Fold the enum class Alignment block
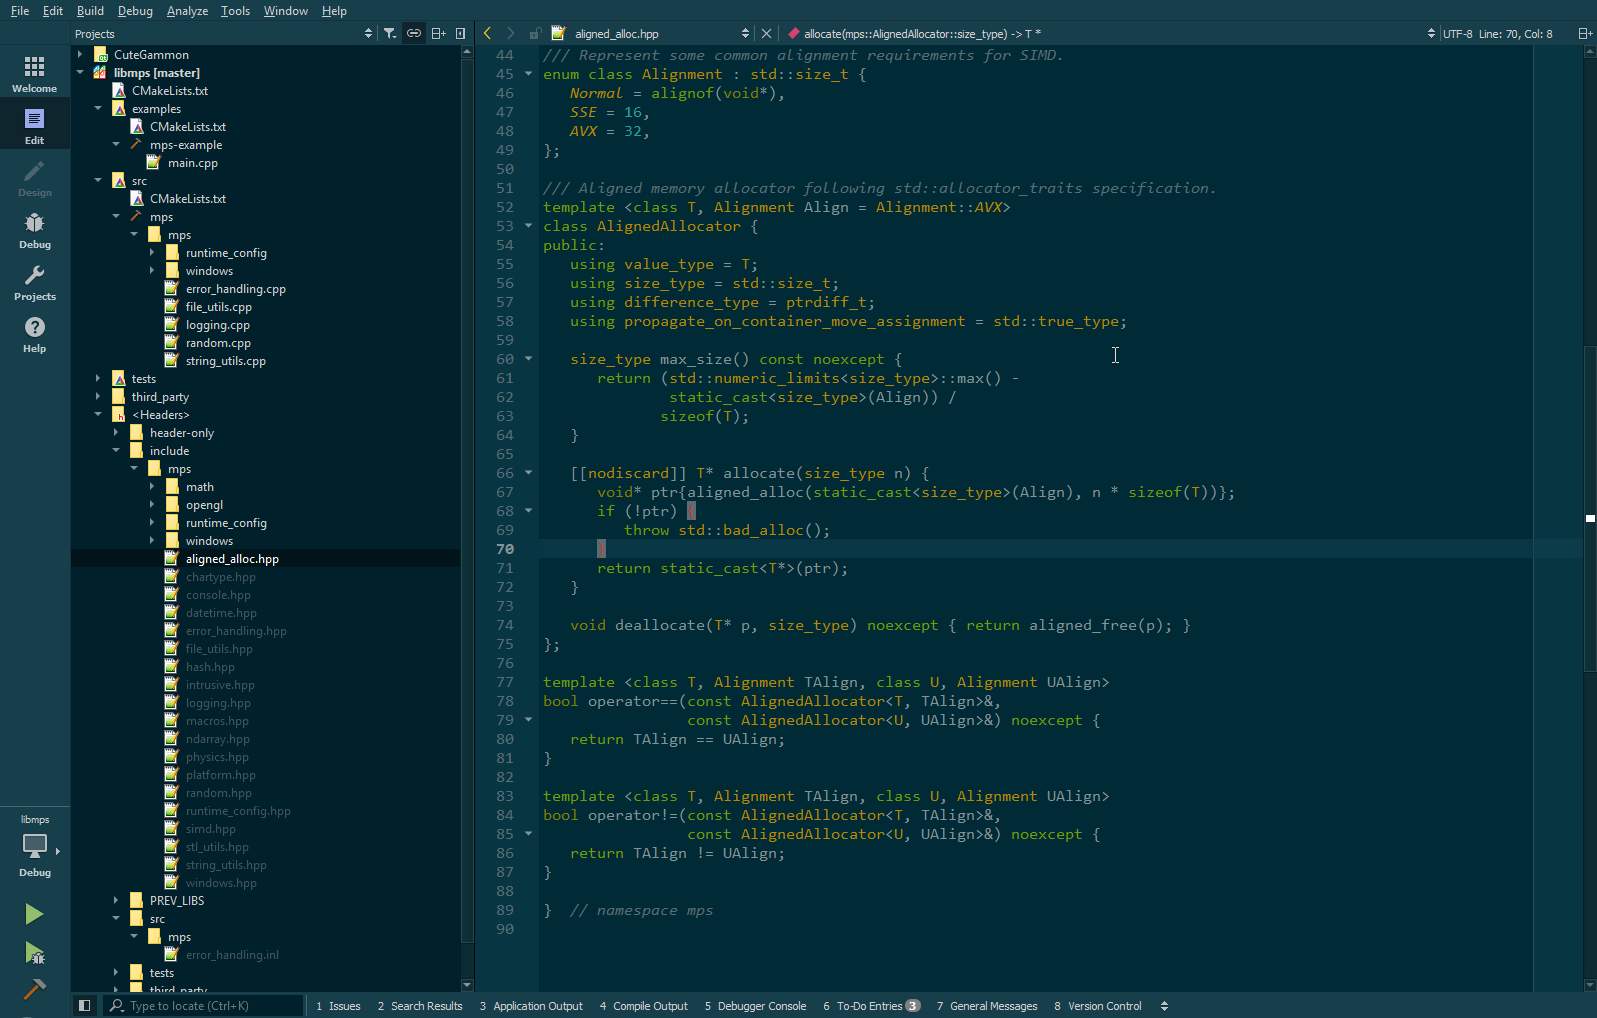Image resolution: width=1597 pixels, height=1018 pixels. 529,74
